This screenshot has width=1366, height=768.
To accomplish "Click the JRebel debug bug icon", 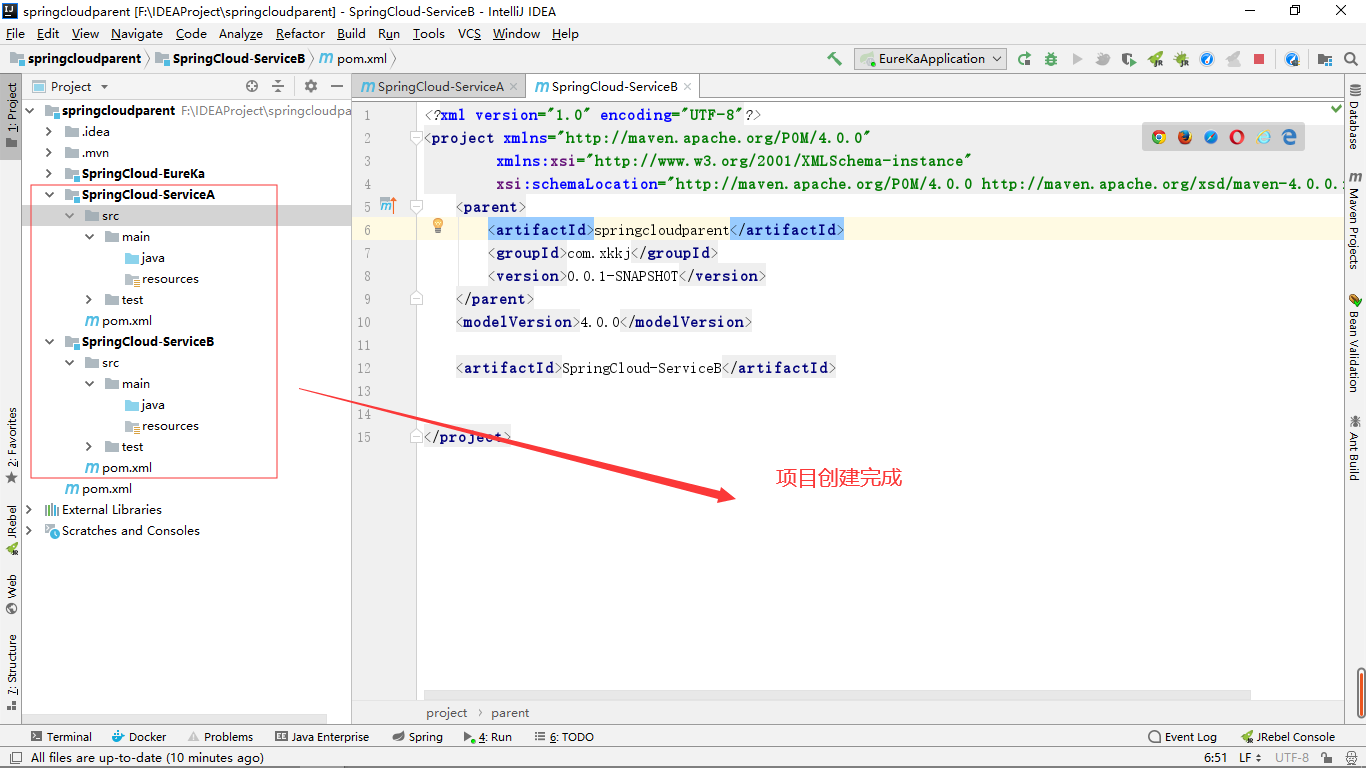I will pyautogui.click(x=1181, y=59).
